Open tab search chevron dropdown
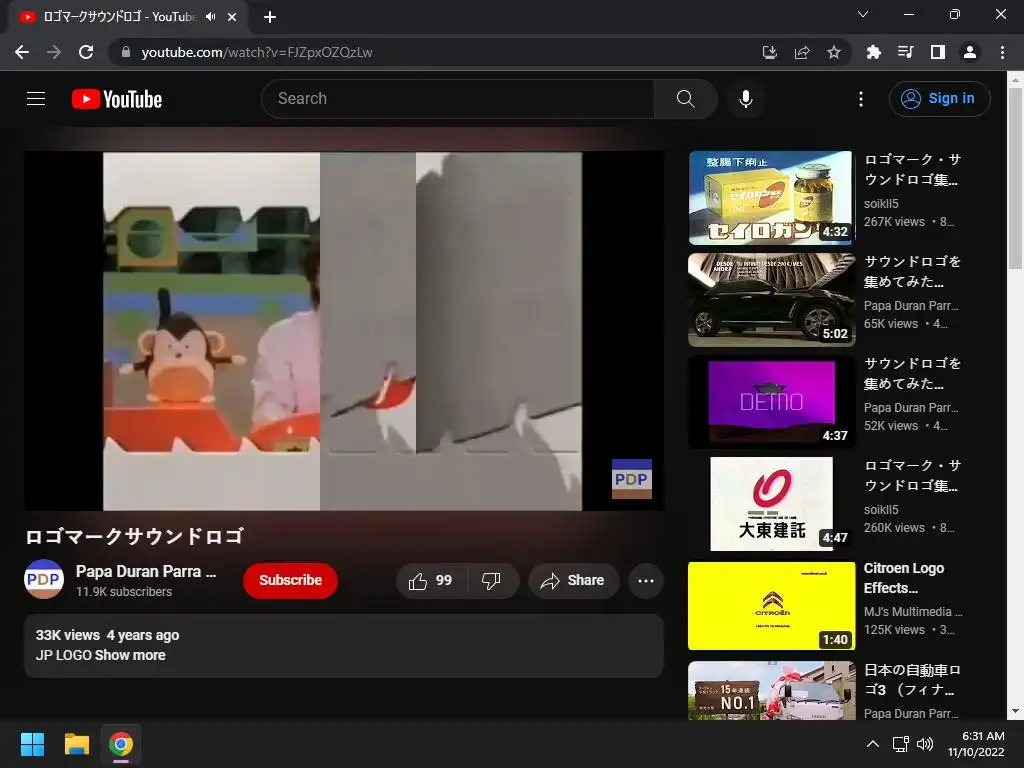1024x768 pixels. [x=863, y=14]
